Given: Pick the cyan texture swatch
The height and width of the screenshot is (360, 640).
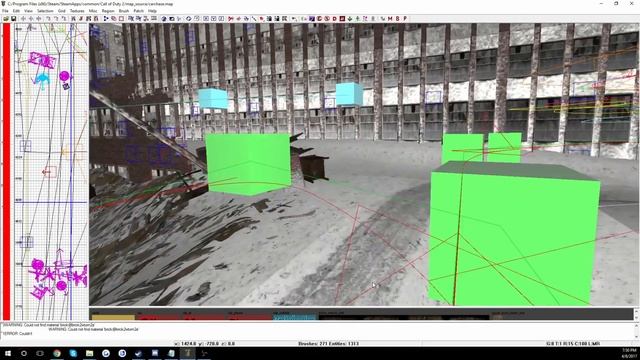Looking at the screenshot, I should pyautogui.click(x=294, y=317).
